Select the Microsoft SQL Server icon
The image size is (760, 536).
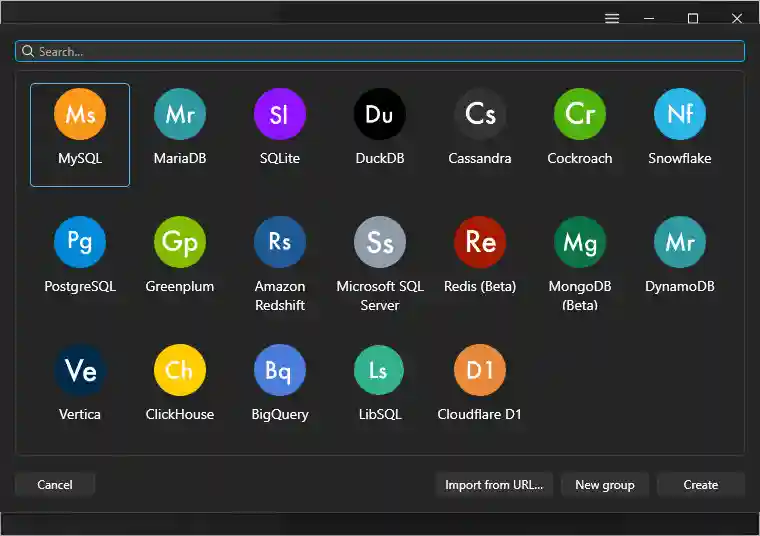pos(380,242)
